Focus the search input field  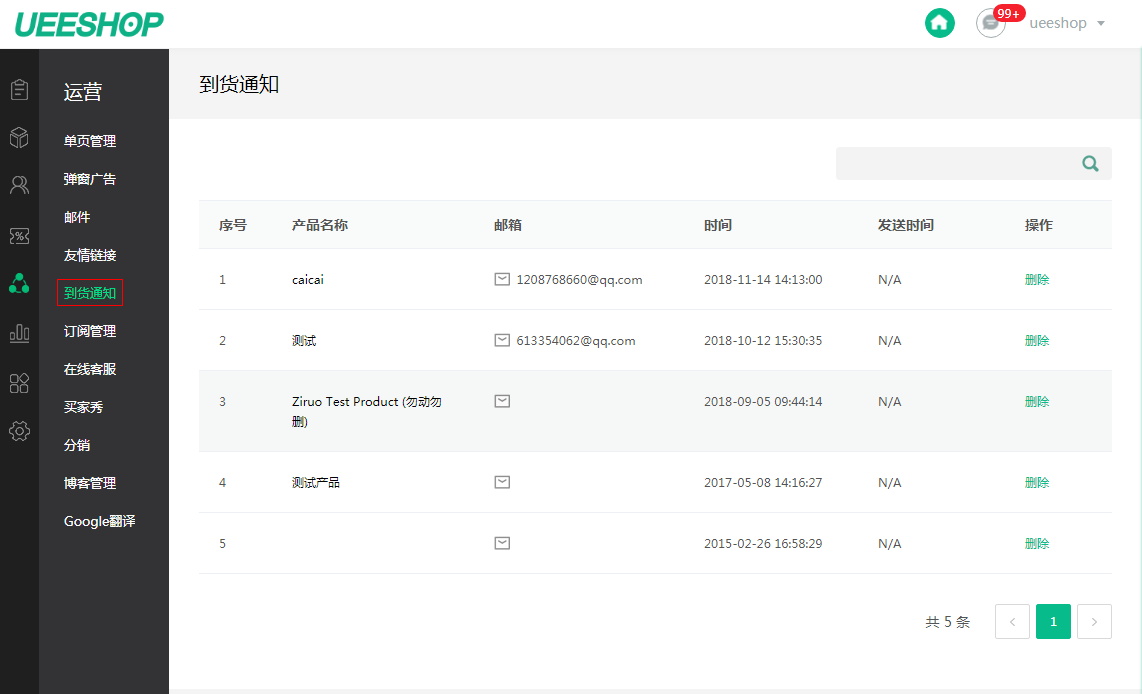point(973,164)
